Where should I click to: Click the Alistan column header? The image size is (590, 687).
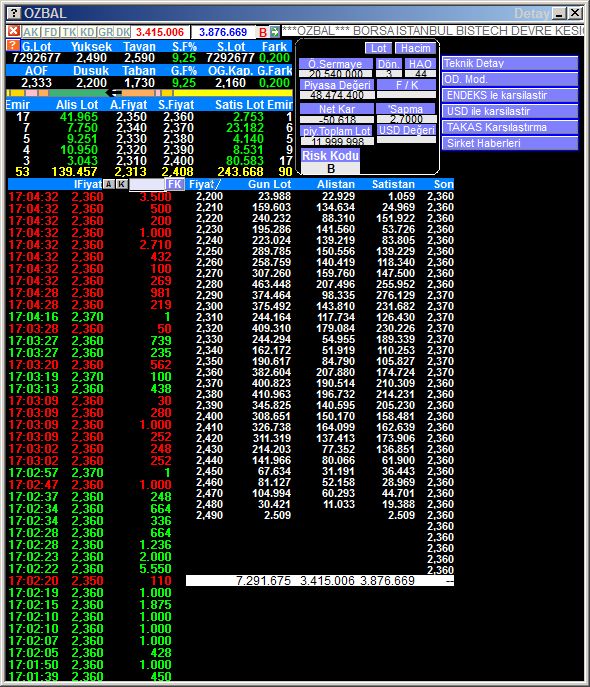point(336,184)
